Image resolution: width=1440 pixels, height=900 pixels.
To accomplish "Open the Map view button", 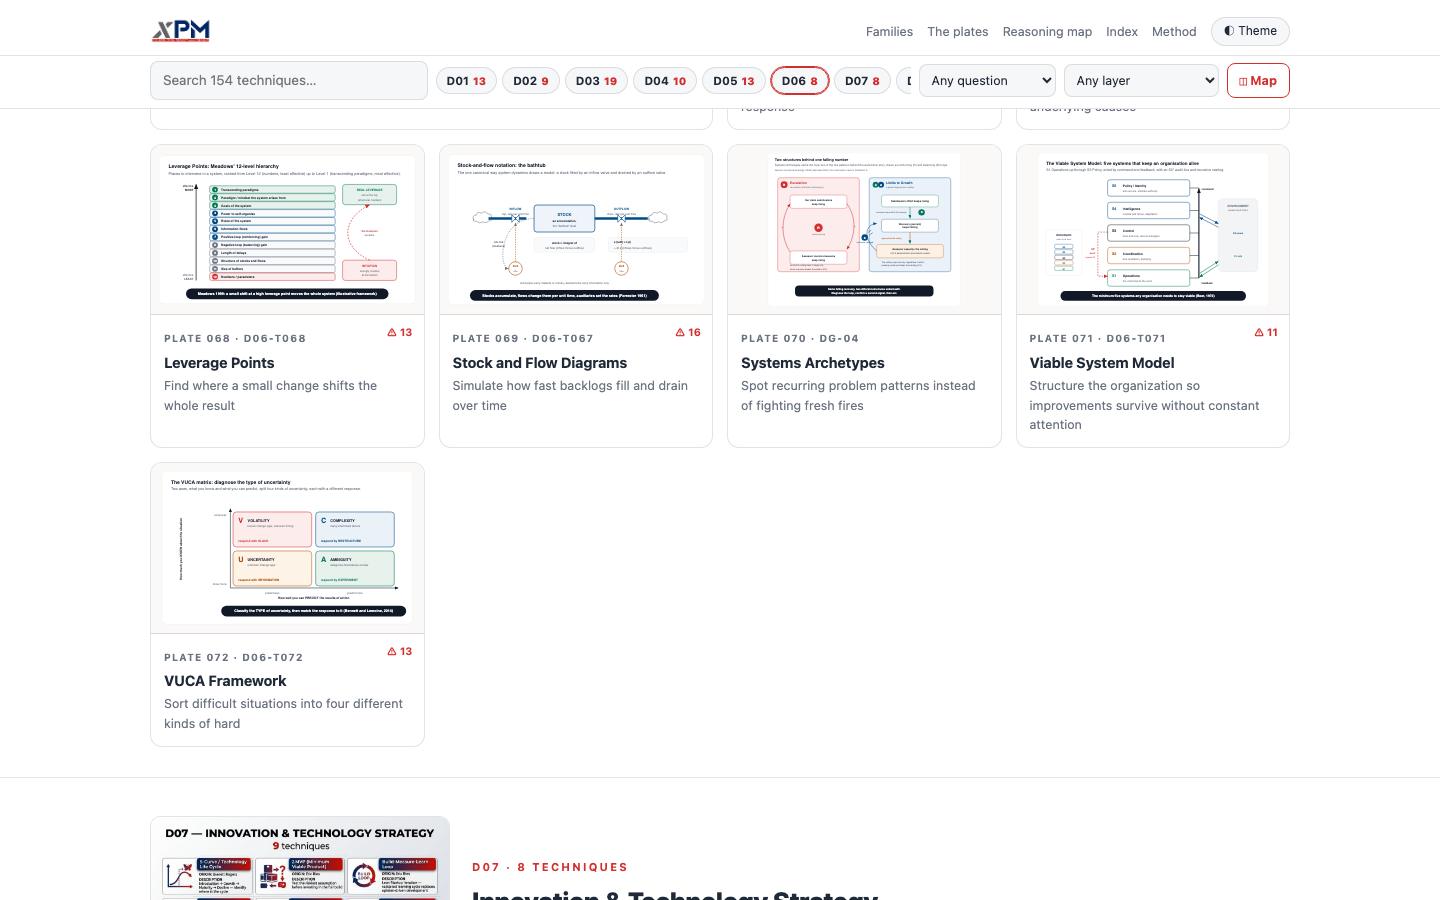I will (x=1258, y=81).
